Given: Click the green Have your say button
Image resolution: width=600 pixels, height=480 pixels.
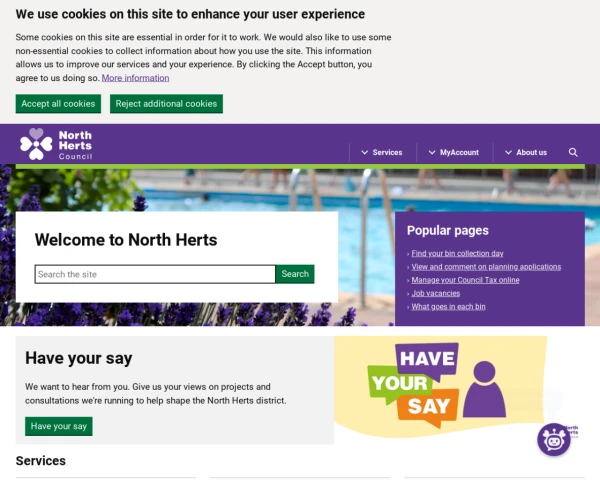Looking at the screenshot, I should (59, 426).
